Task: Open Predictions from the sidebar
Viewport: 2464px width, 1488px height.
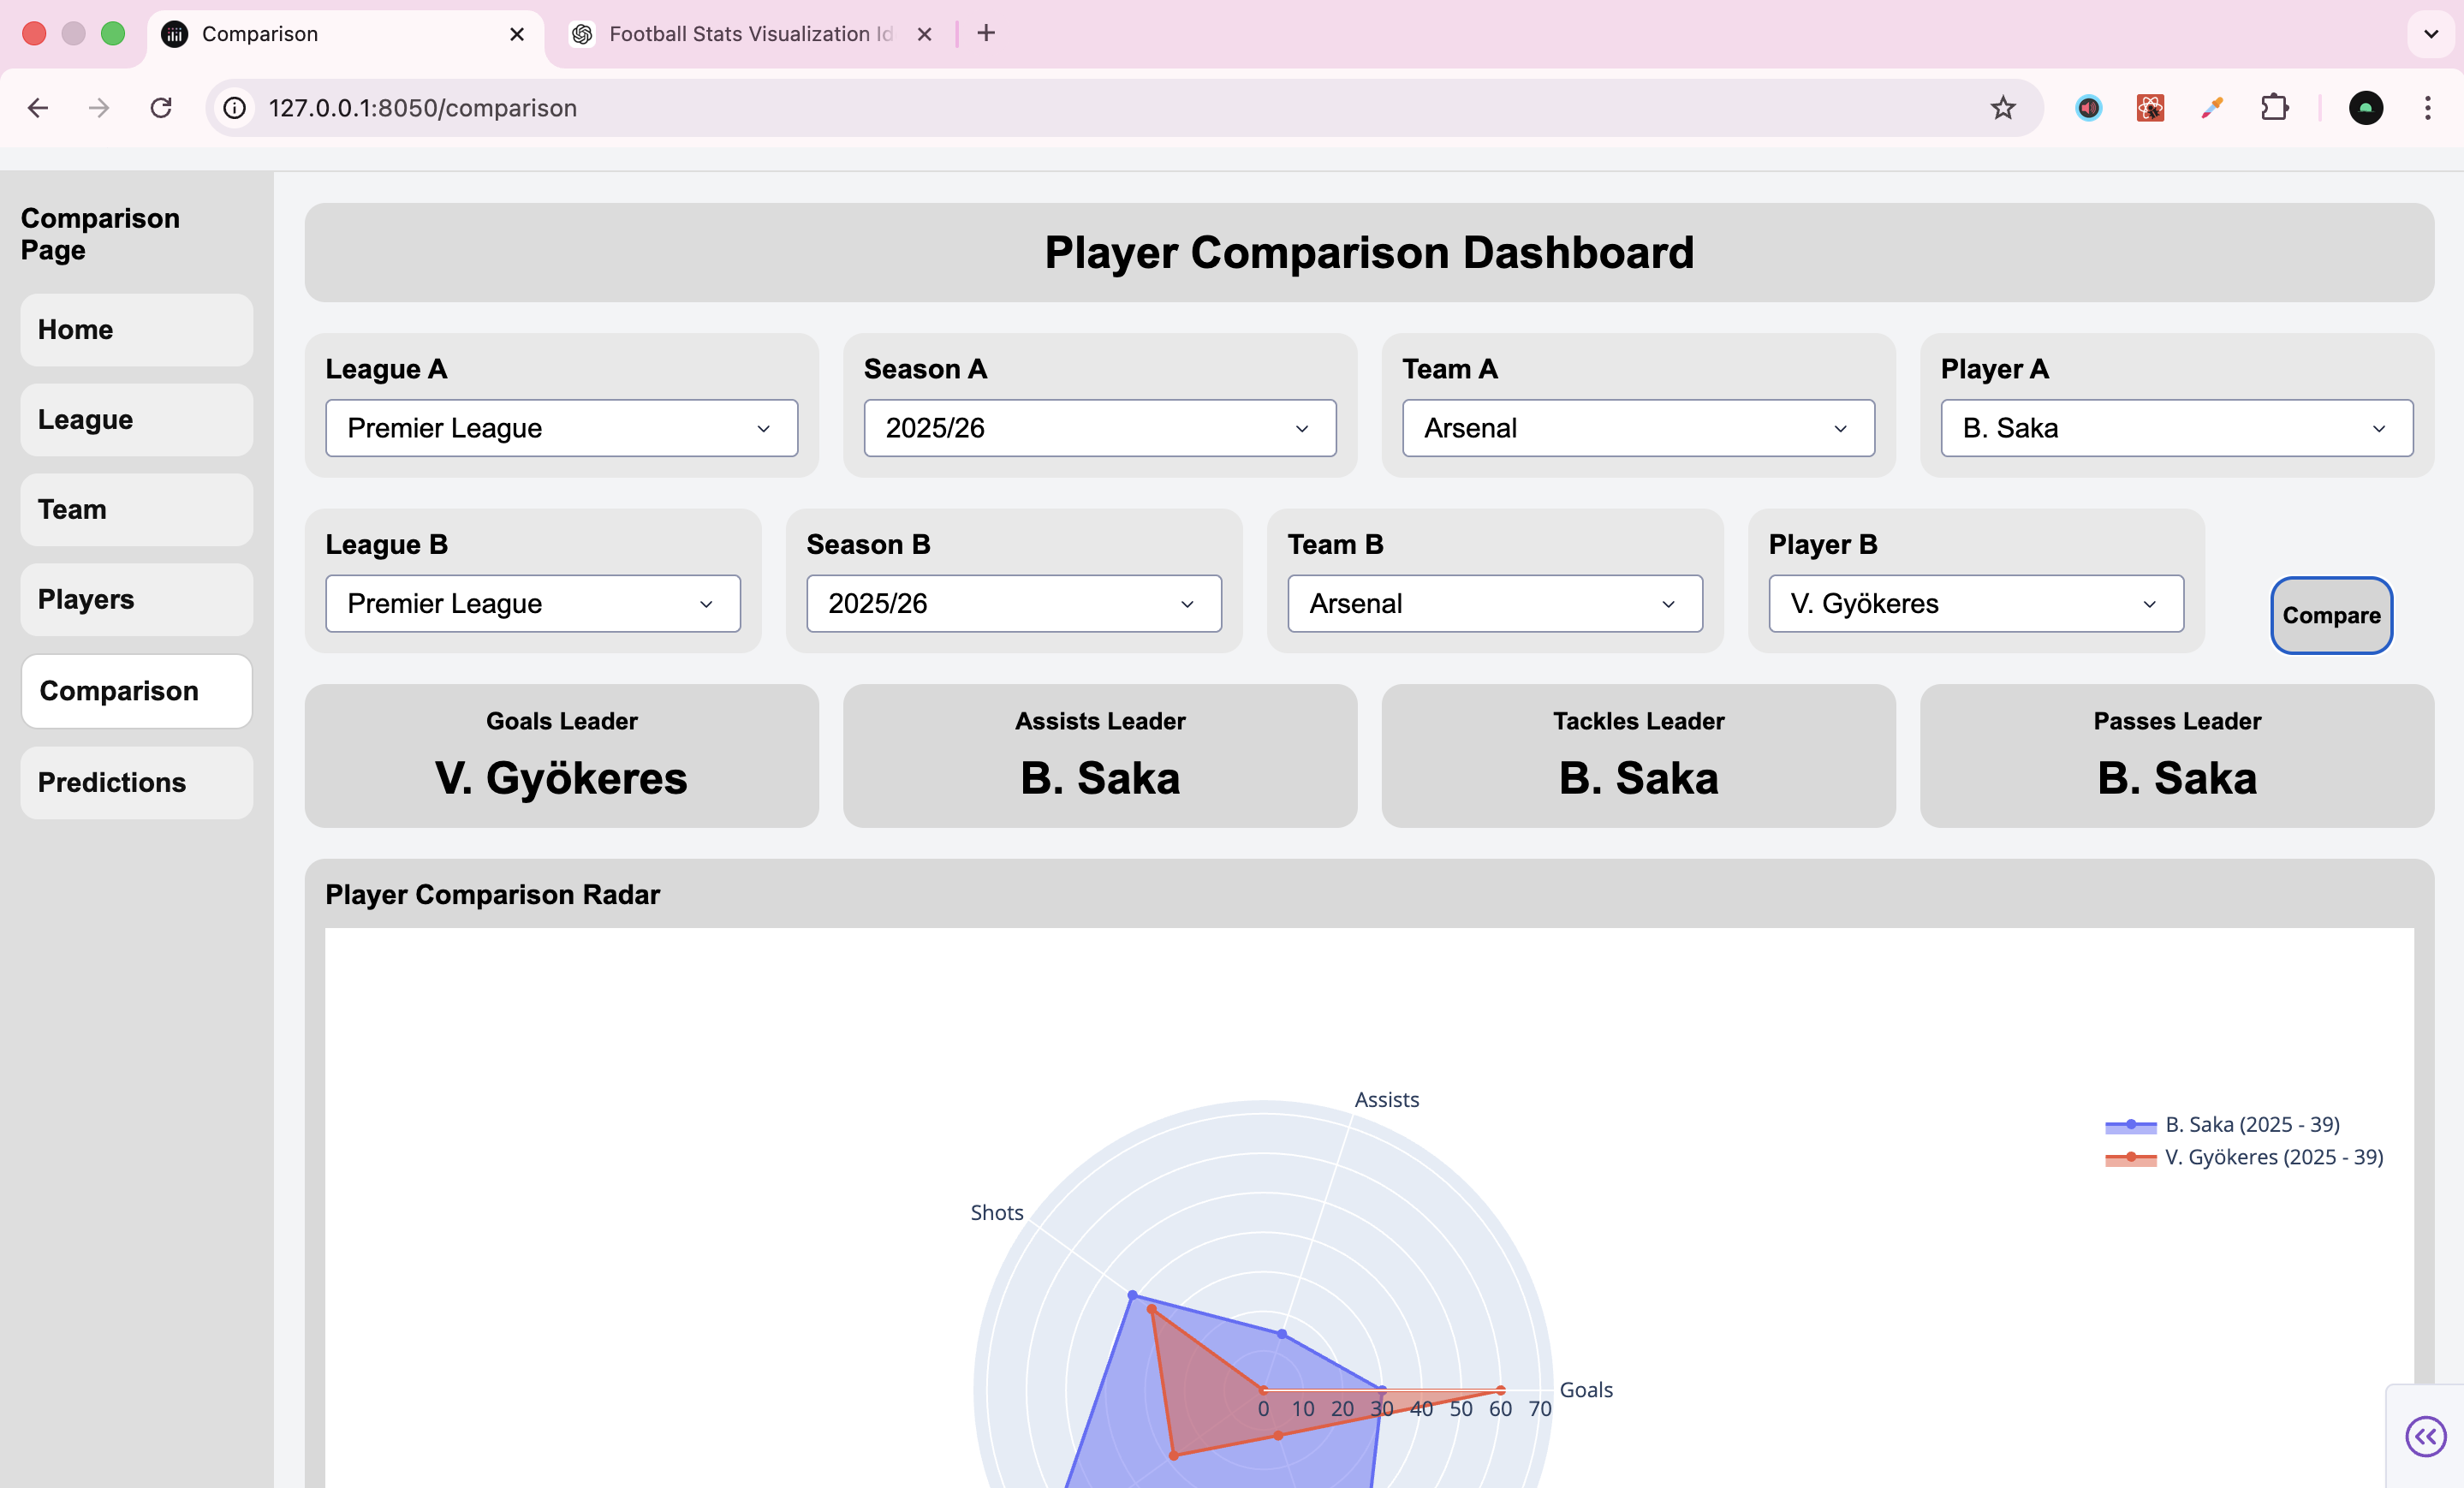Action: (x=137, y=783)
